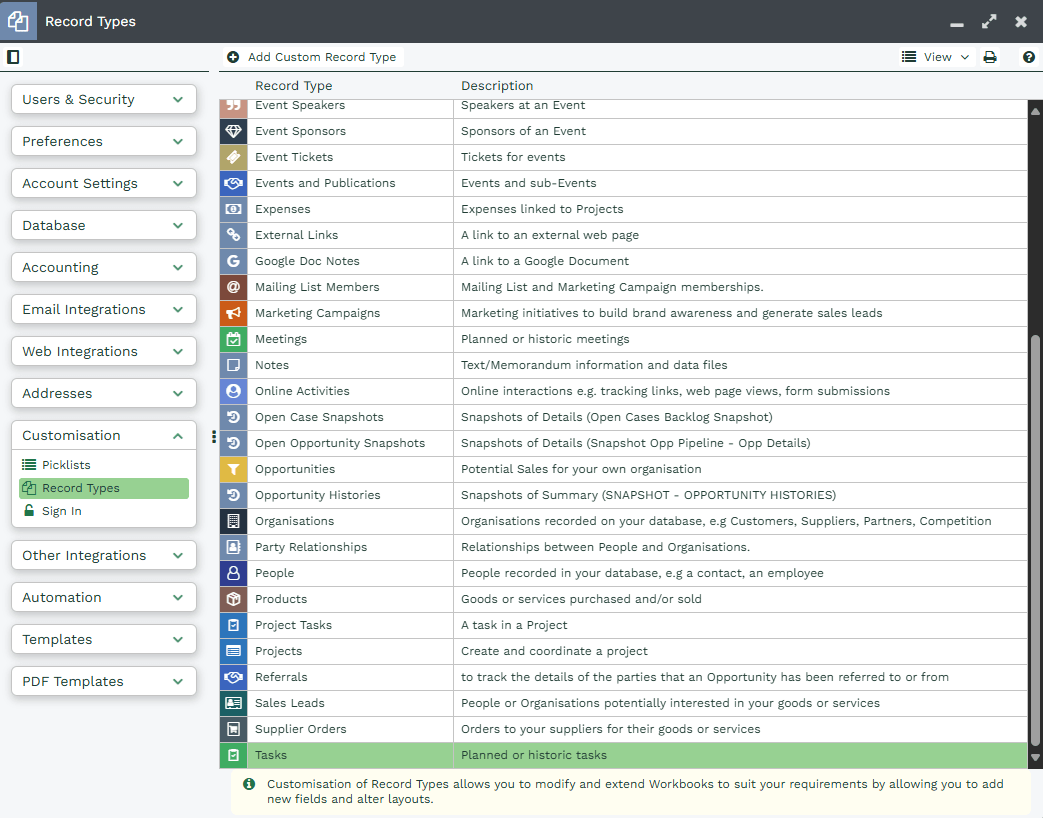Expand the PDF Templates section
Image resolution: width=1043 pixels, height=818 pixels.
(x=104, y=682)
